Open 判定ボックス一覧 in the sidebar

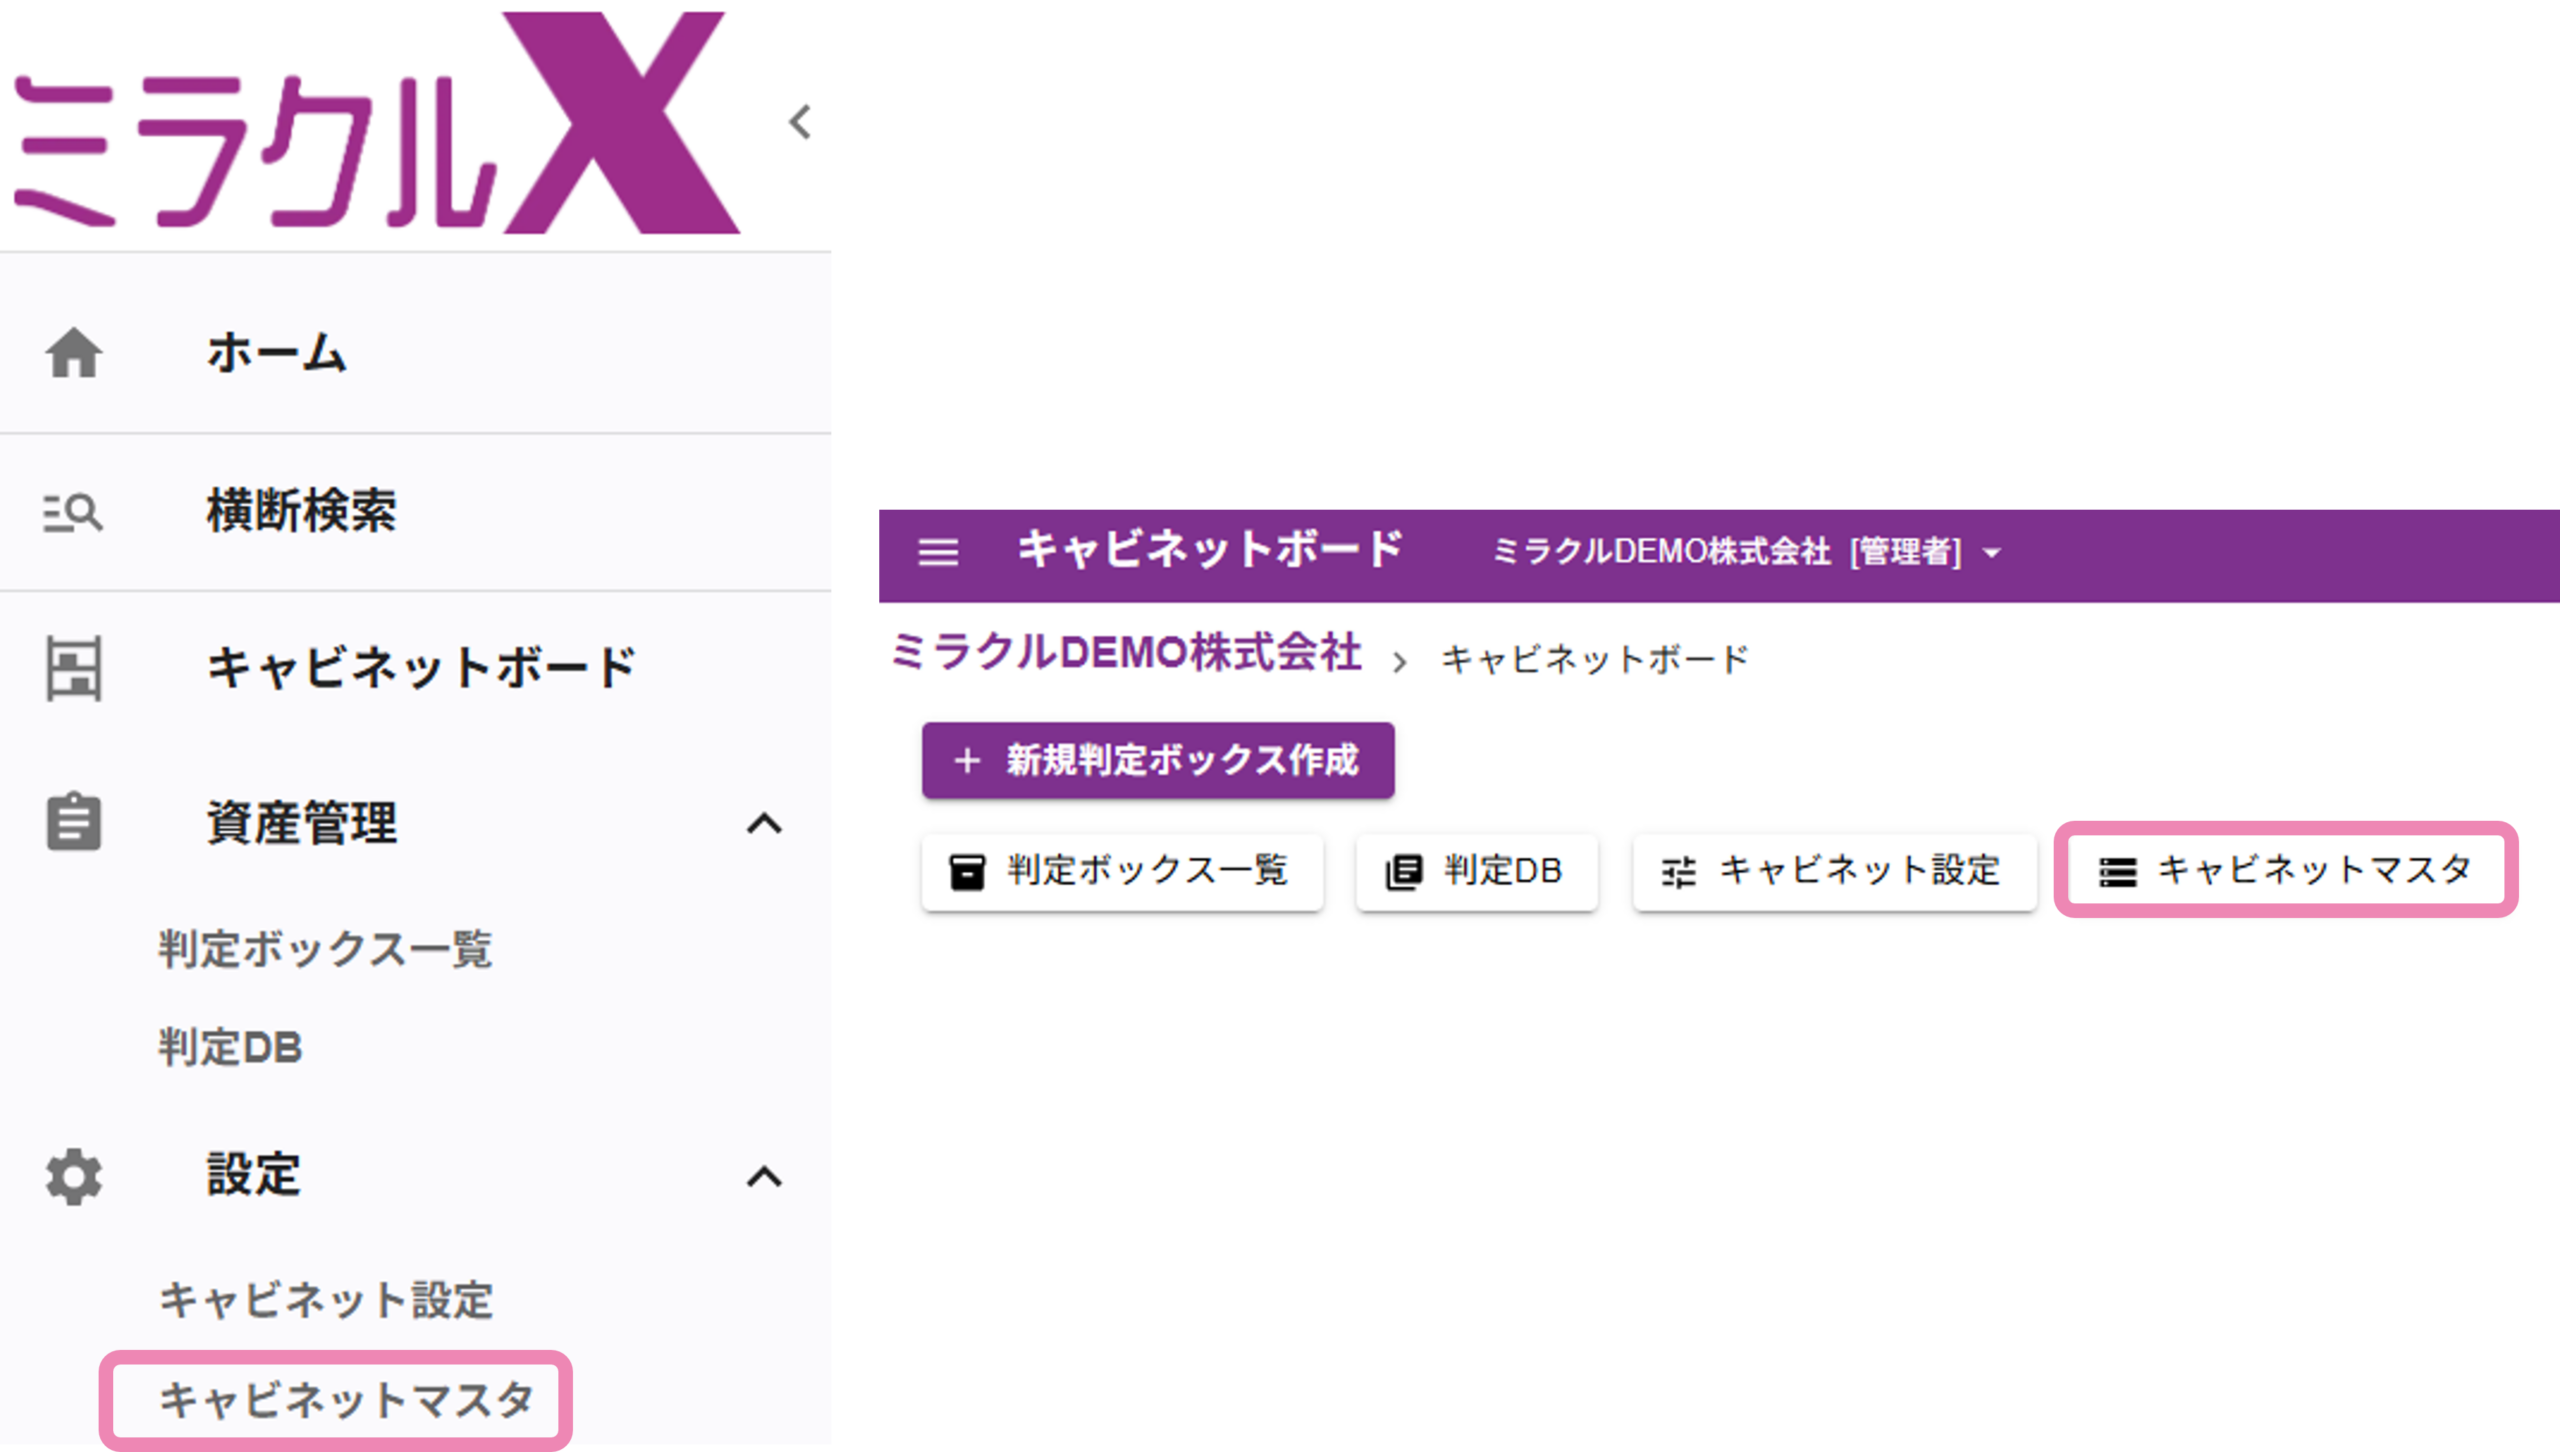point(325,948)
